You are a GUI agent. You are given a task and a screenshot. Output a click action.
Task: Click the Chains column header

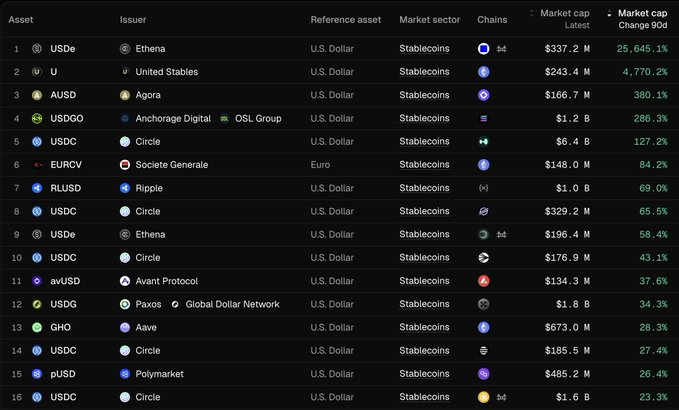coord(492,19)
